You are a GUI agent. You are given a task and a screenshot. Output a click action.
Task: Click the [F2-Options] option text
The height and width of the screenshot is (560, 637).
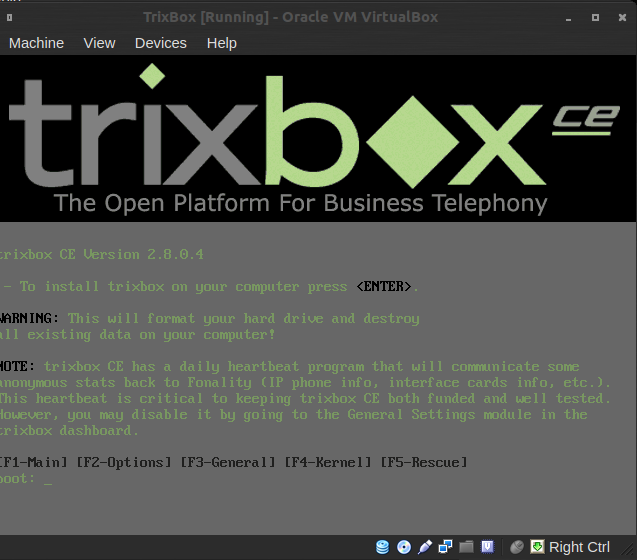coord(124,462)
